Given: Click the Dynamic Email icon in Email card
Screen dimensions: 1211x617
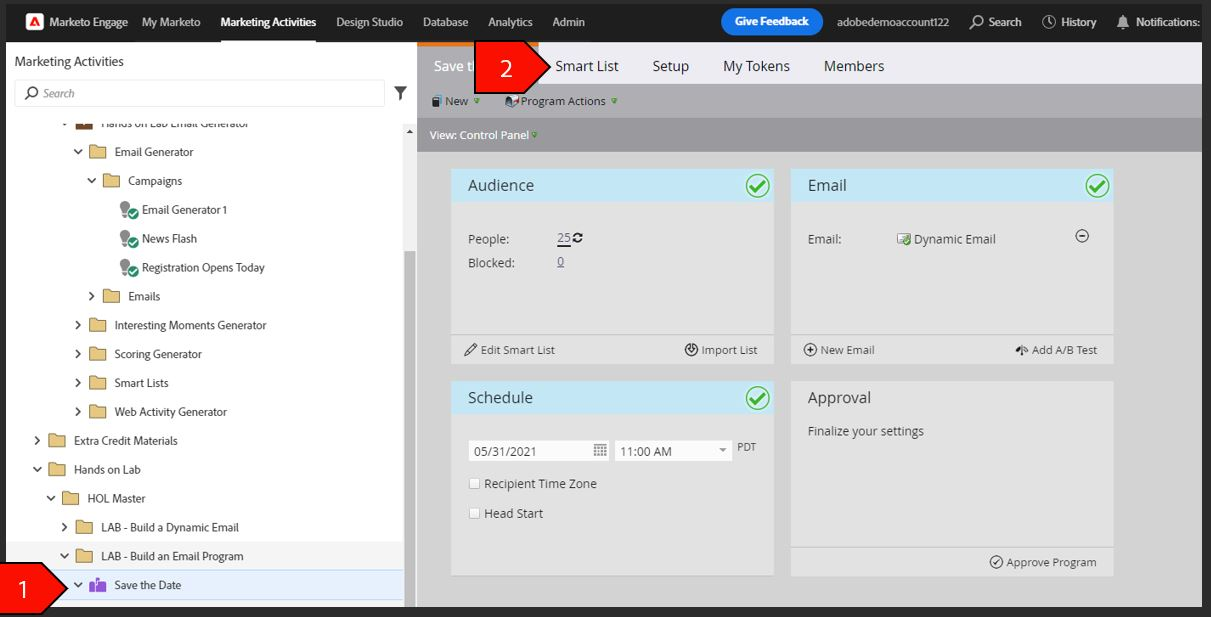Looking at the screenshot, I should [904, 240].
